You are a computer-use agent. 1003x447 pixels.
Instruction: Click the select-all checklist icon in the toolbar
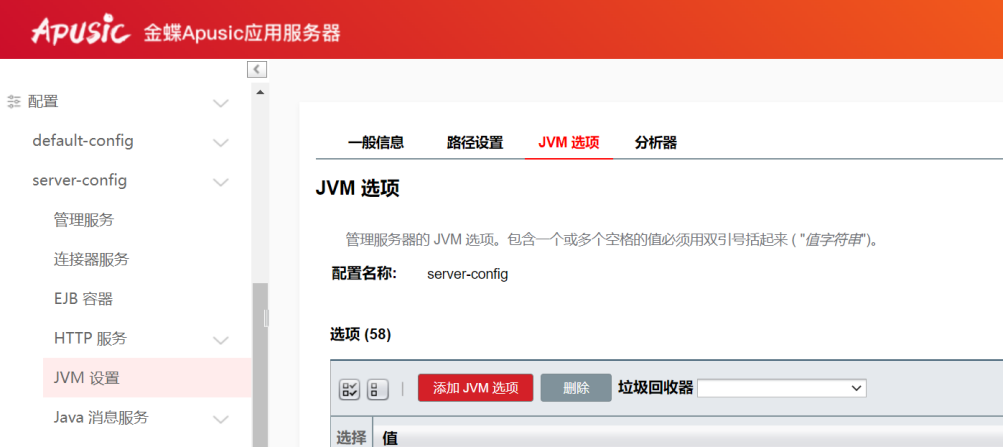pos(349,389)
